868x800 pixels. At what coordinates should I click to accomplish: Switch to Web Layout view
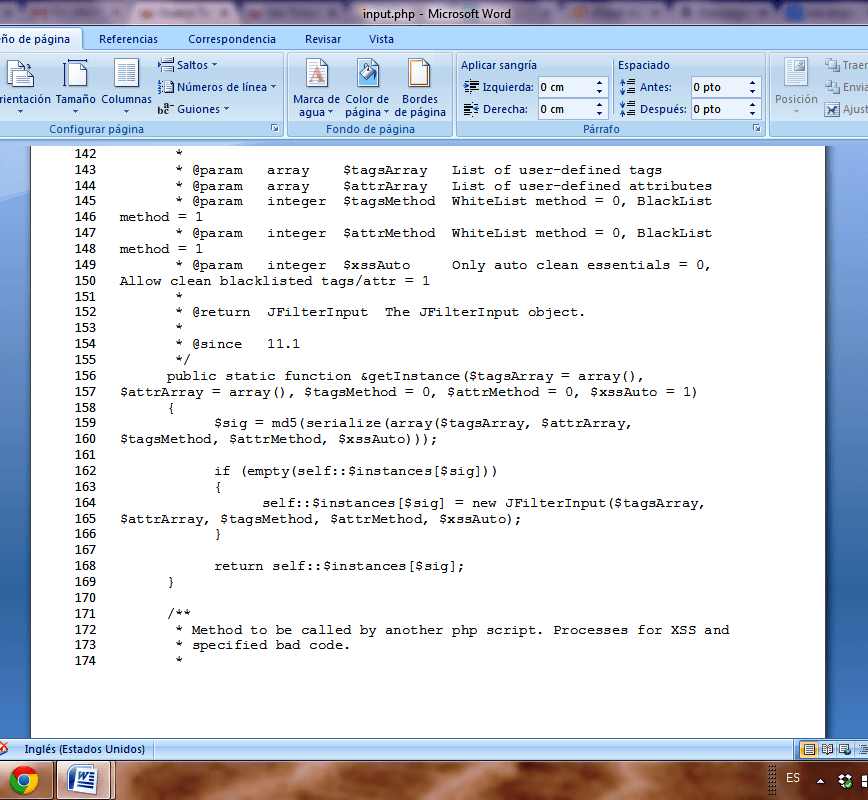click(x=844, y=750)
